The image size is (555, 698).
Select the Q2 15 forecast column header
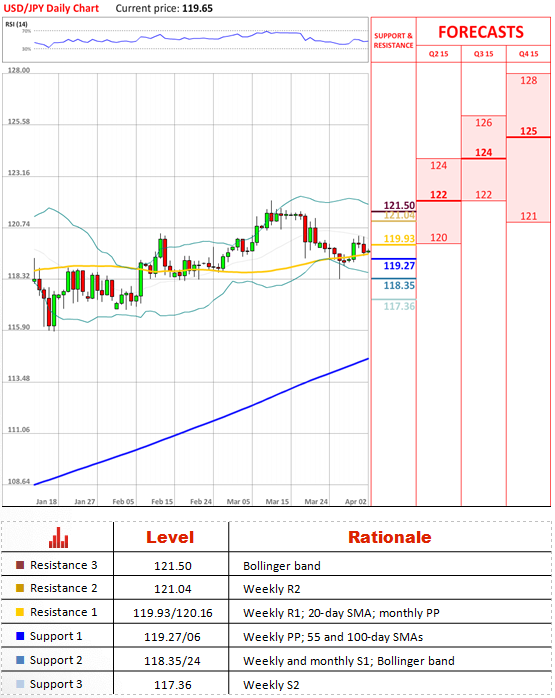(438, 54)
